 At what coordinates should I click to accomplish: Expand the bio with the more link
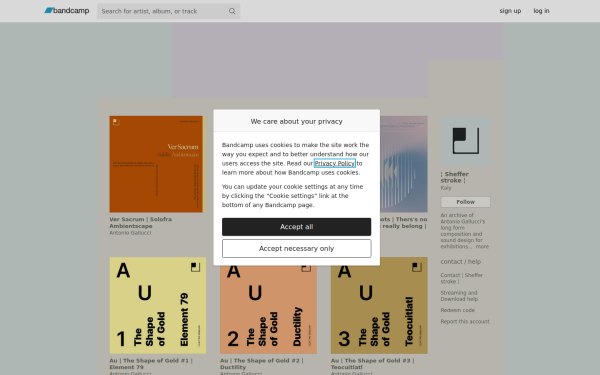tap(482, 247)
